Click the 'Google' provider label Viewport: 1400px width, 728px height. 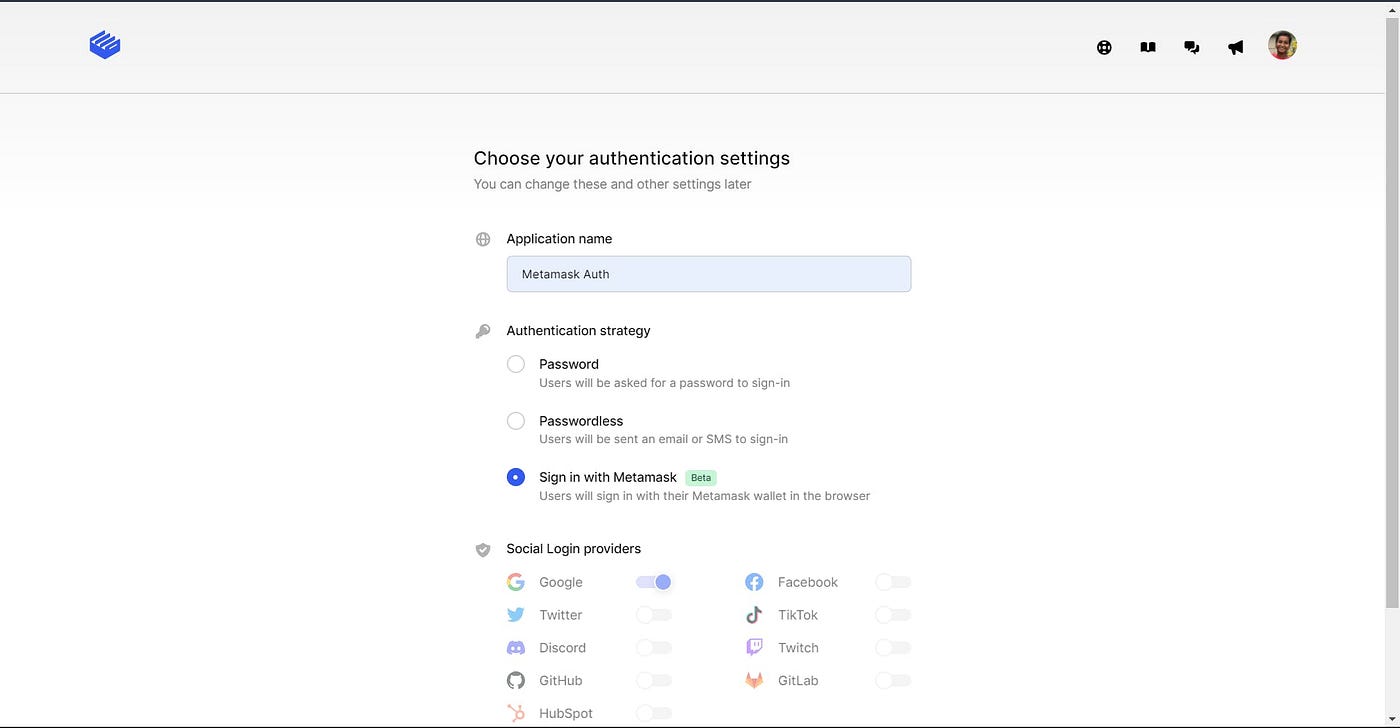[x=561, y=582]
